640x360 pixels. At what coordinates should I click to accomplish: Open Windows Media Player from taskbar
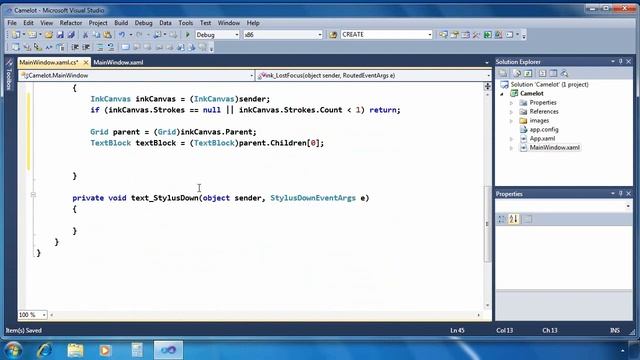pyautogui.click(x=106, y=350)
